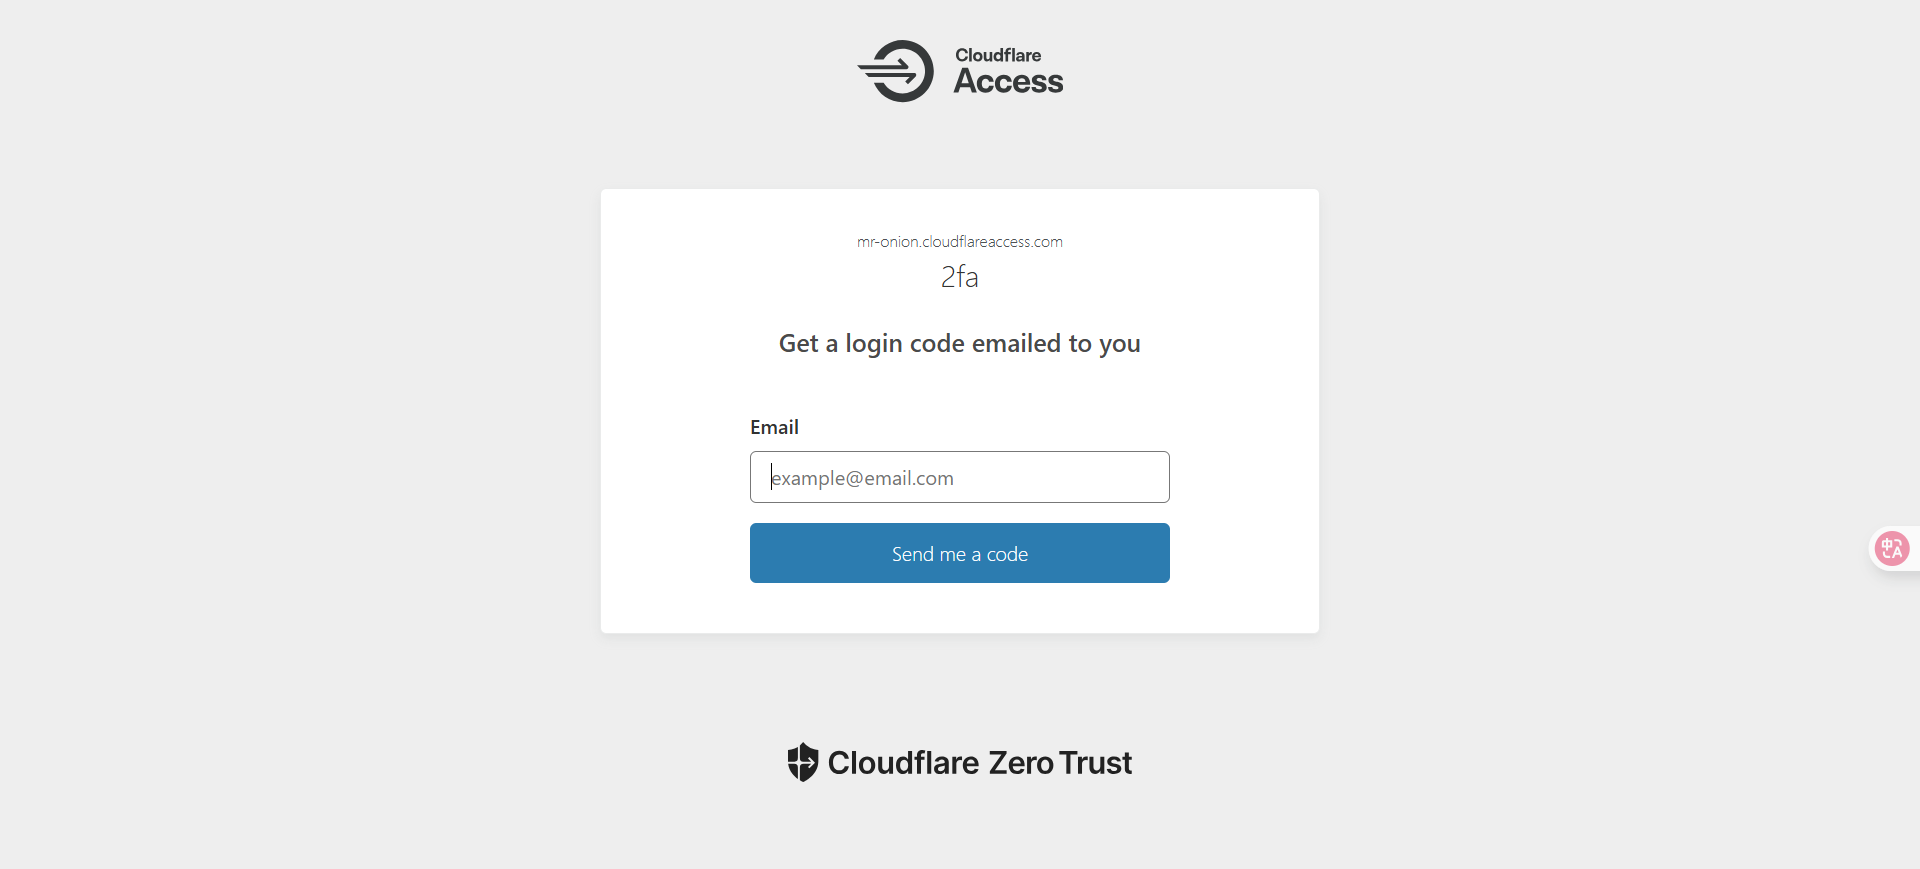Click the Email field label
1920x869 pixels.
[774, 427]
